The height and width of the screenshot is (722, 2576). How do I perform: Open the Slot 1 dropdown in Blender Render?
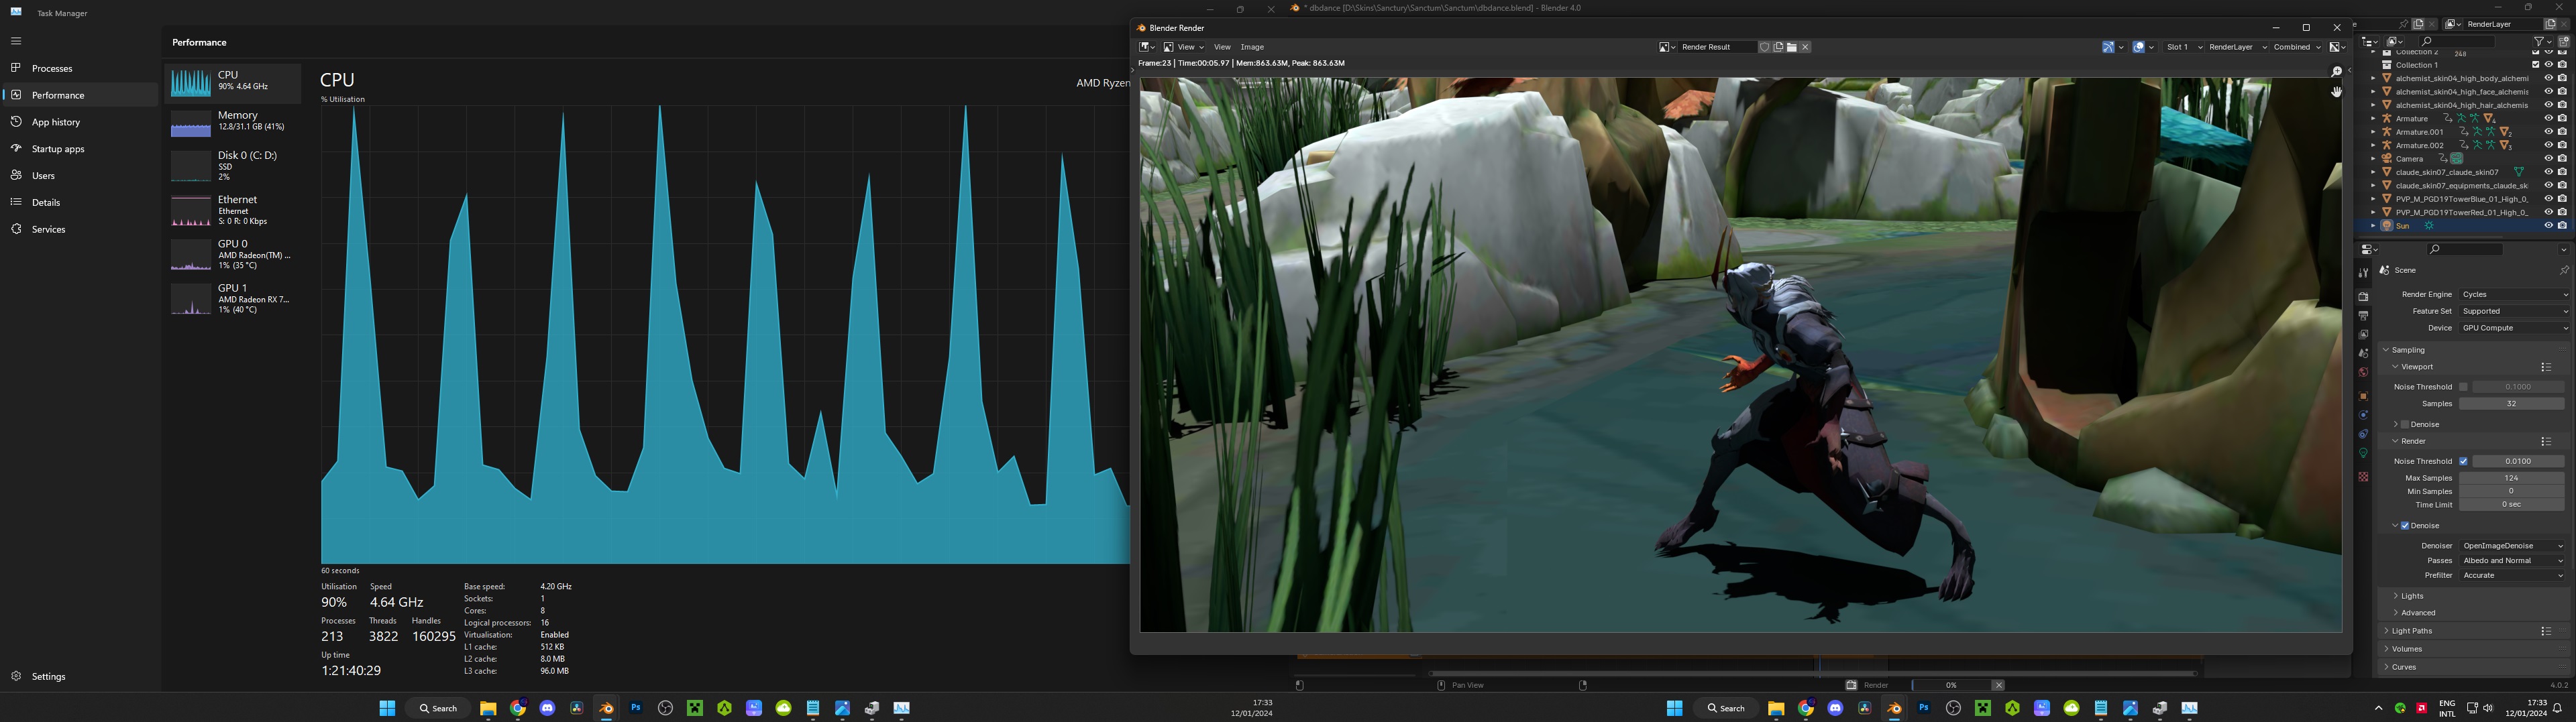point(2184,47)
